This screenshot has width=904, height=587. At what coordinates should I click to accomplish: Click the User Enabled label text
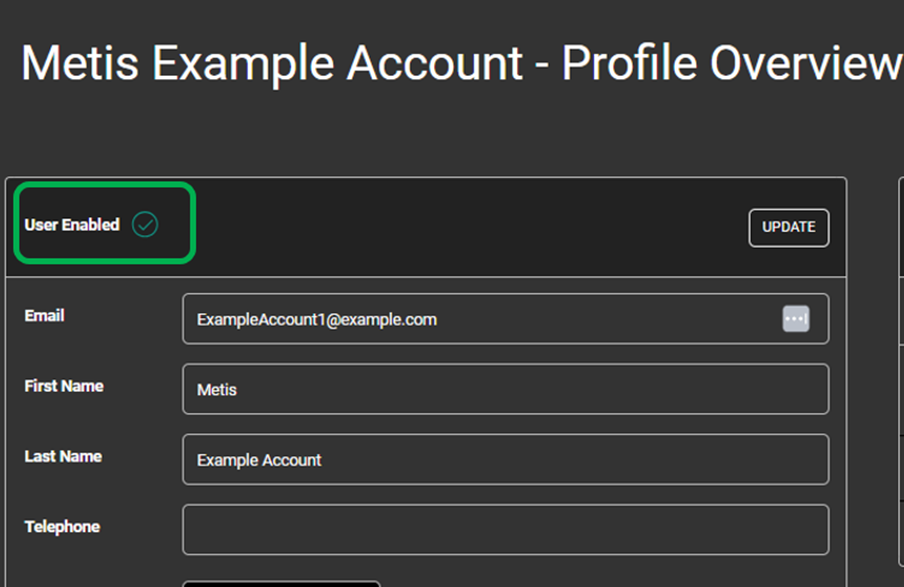tap(72, 224)
